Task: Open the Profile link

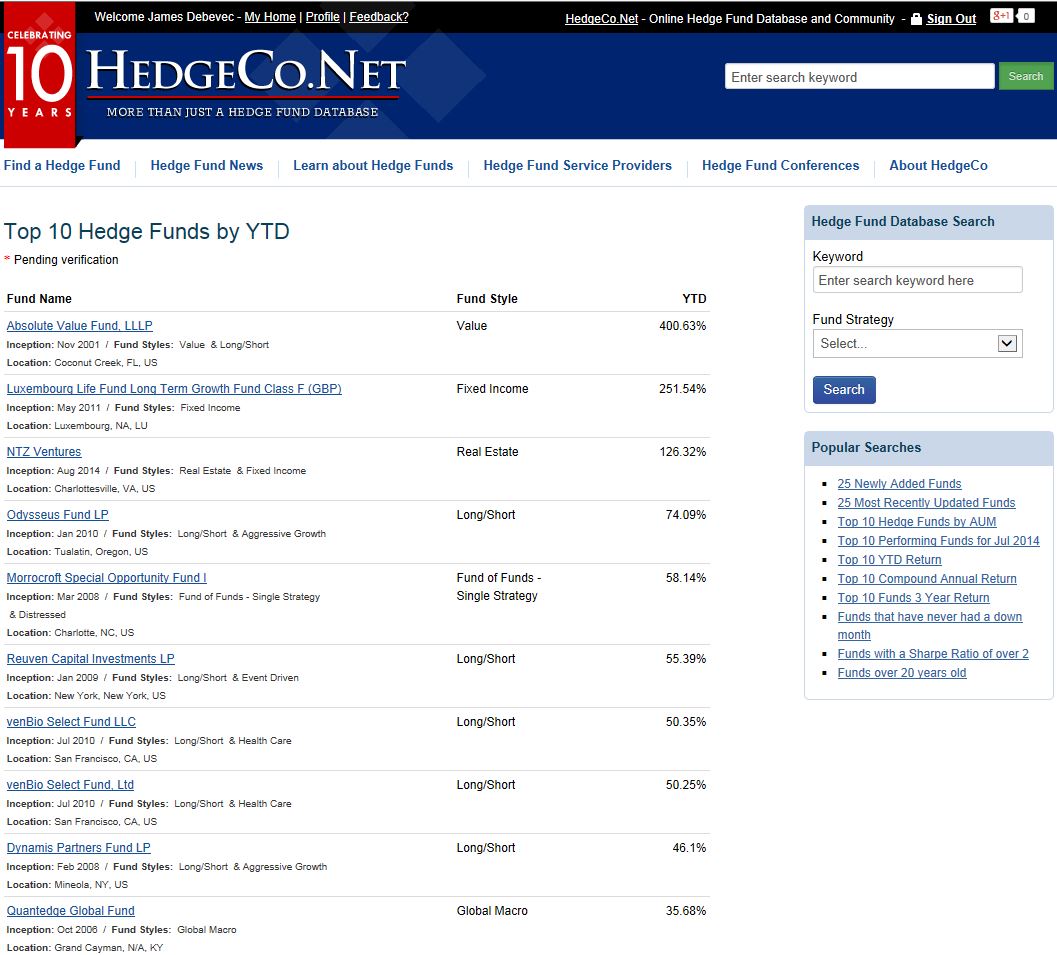Action: click(322, 17)
